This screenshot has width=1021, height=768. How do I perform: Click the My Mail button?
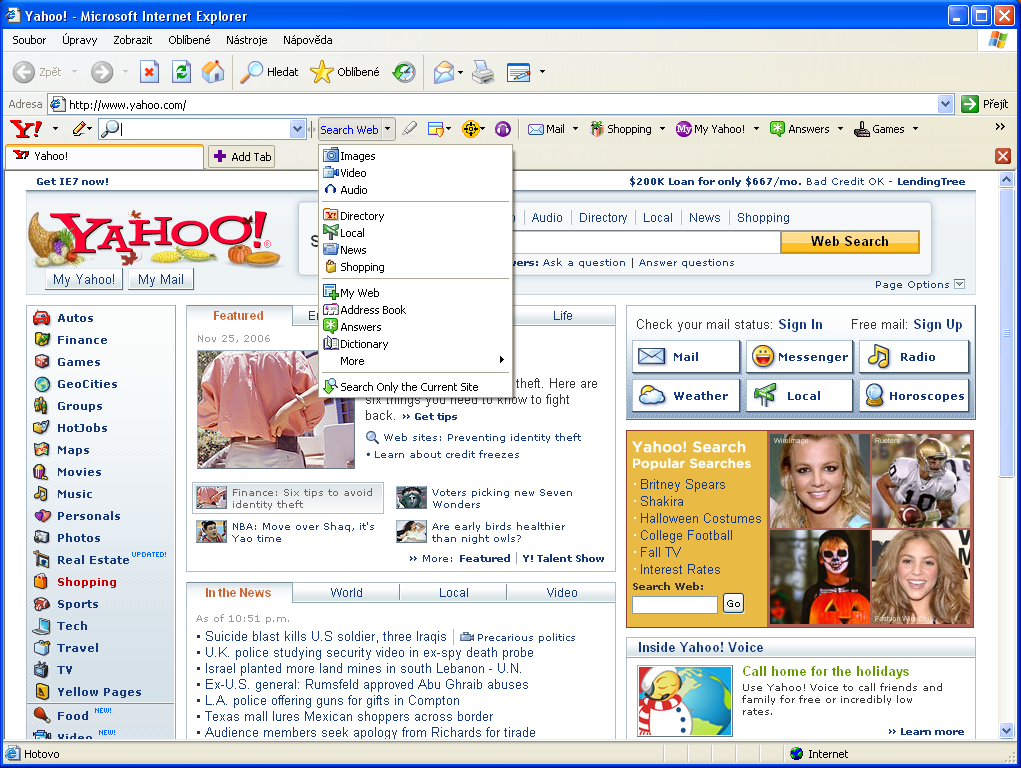[x=161, y=279]
